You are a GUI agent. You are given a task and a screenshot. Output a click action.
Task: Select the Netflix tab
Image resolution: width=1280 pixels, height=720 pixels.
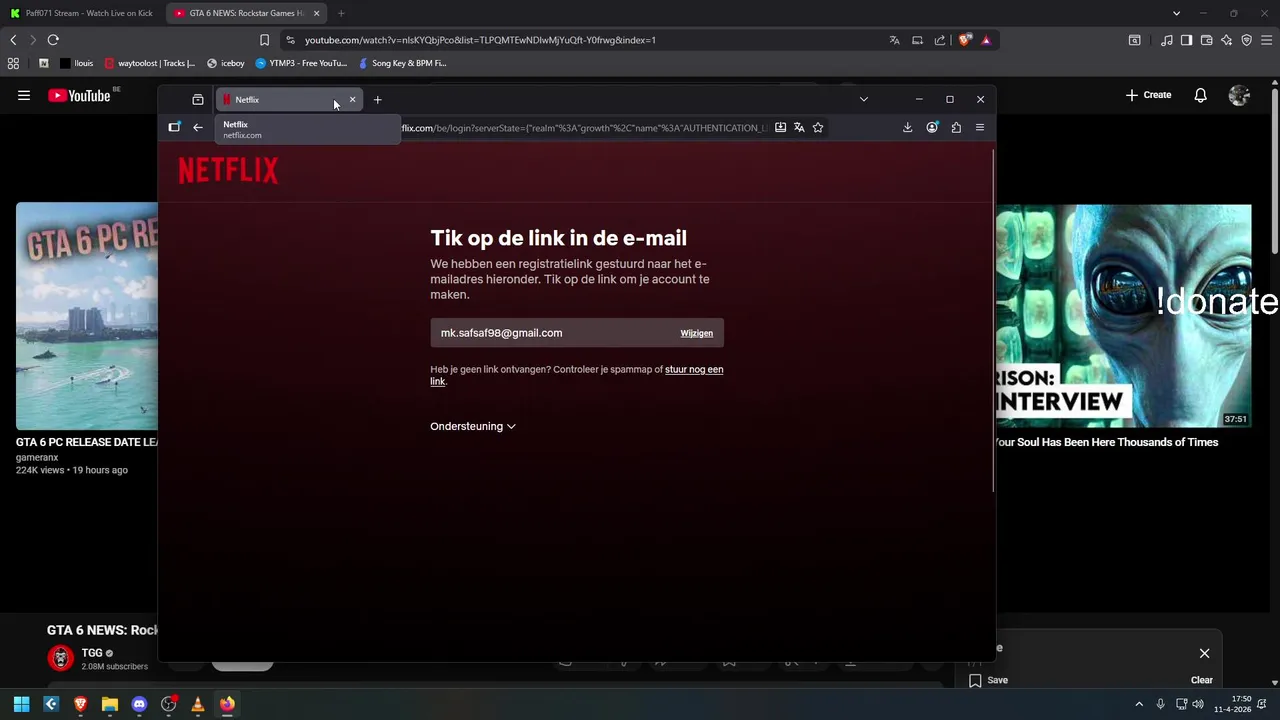pyautogui.click(x=289, y=99)
